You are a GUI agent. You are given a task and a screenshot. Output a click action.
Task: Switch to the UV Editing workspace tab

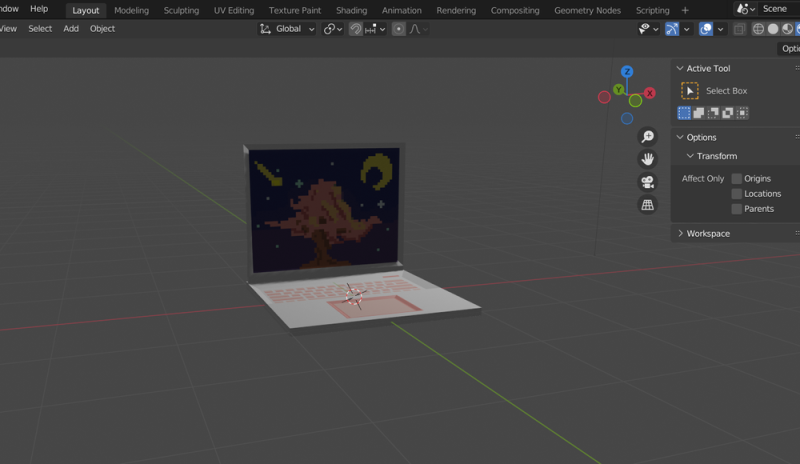234,10
